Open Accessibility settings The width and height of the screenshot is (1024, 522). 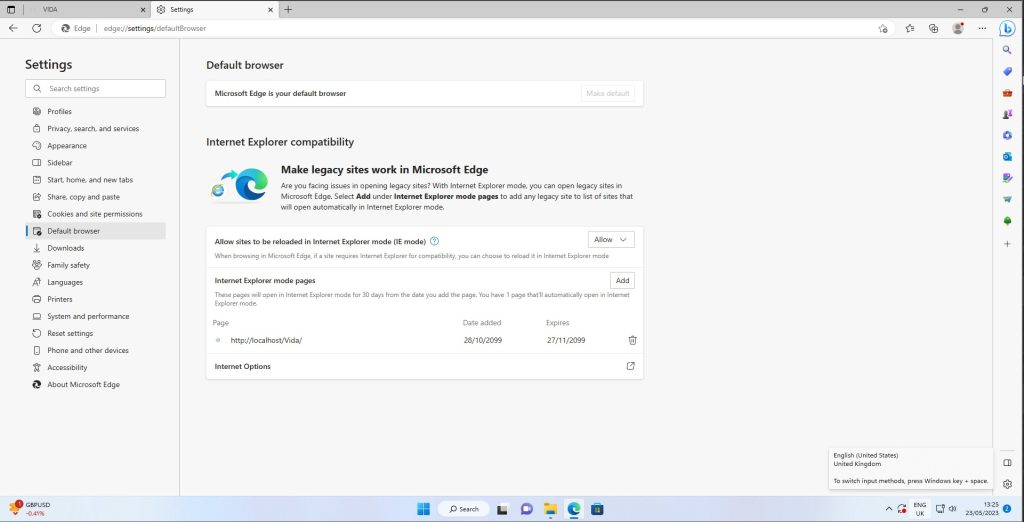tap(95, 367)
